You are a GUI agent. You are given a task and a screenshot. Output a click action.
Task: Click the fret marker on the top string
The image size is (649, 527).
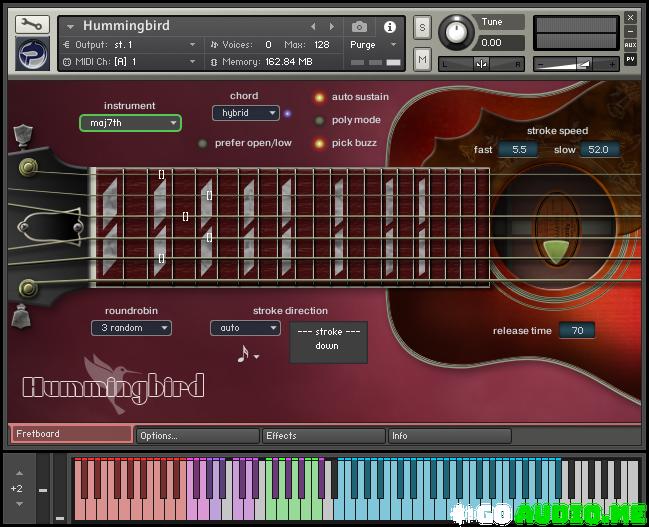pyautogui.click(x=161, y=175)
